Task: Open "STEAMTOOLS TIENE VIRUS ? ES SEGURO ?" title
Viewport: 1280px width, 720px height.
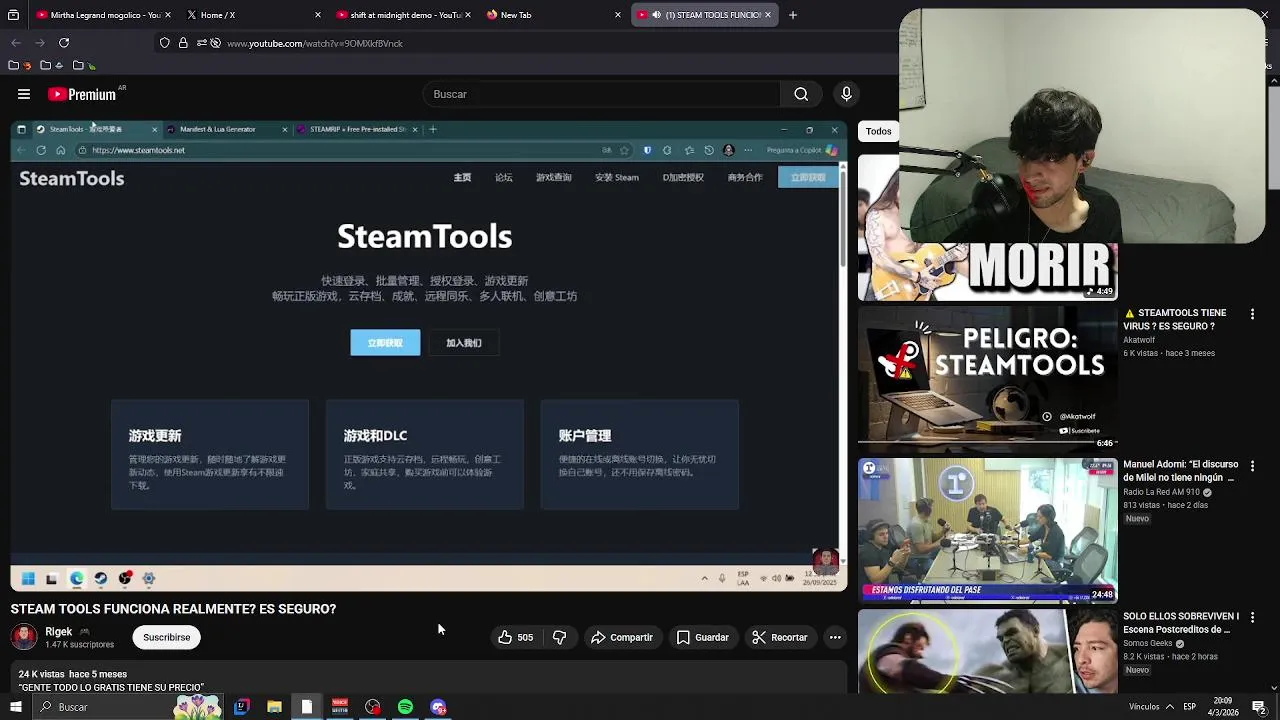Action: [1174, 319]
